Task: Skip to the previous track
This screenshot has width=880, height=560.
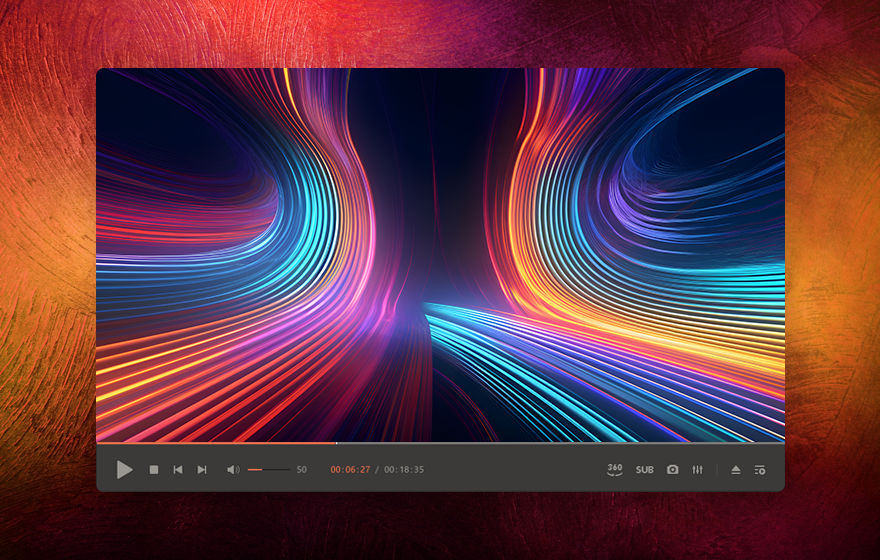Action: point(178,470)
